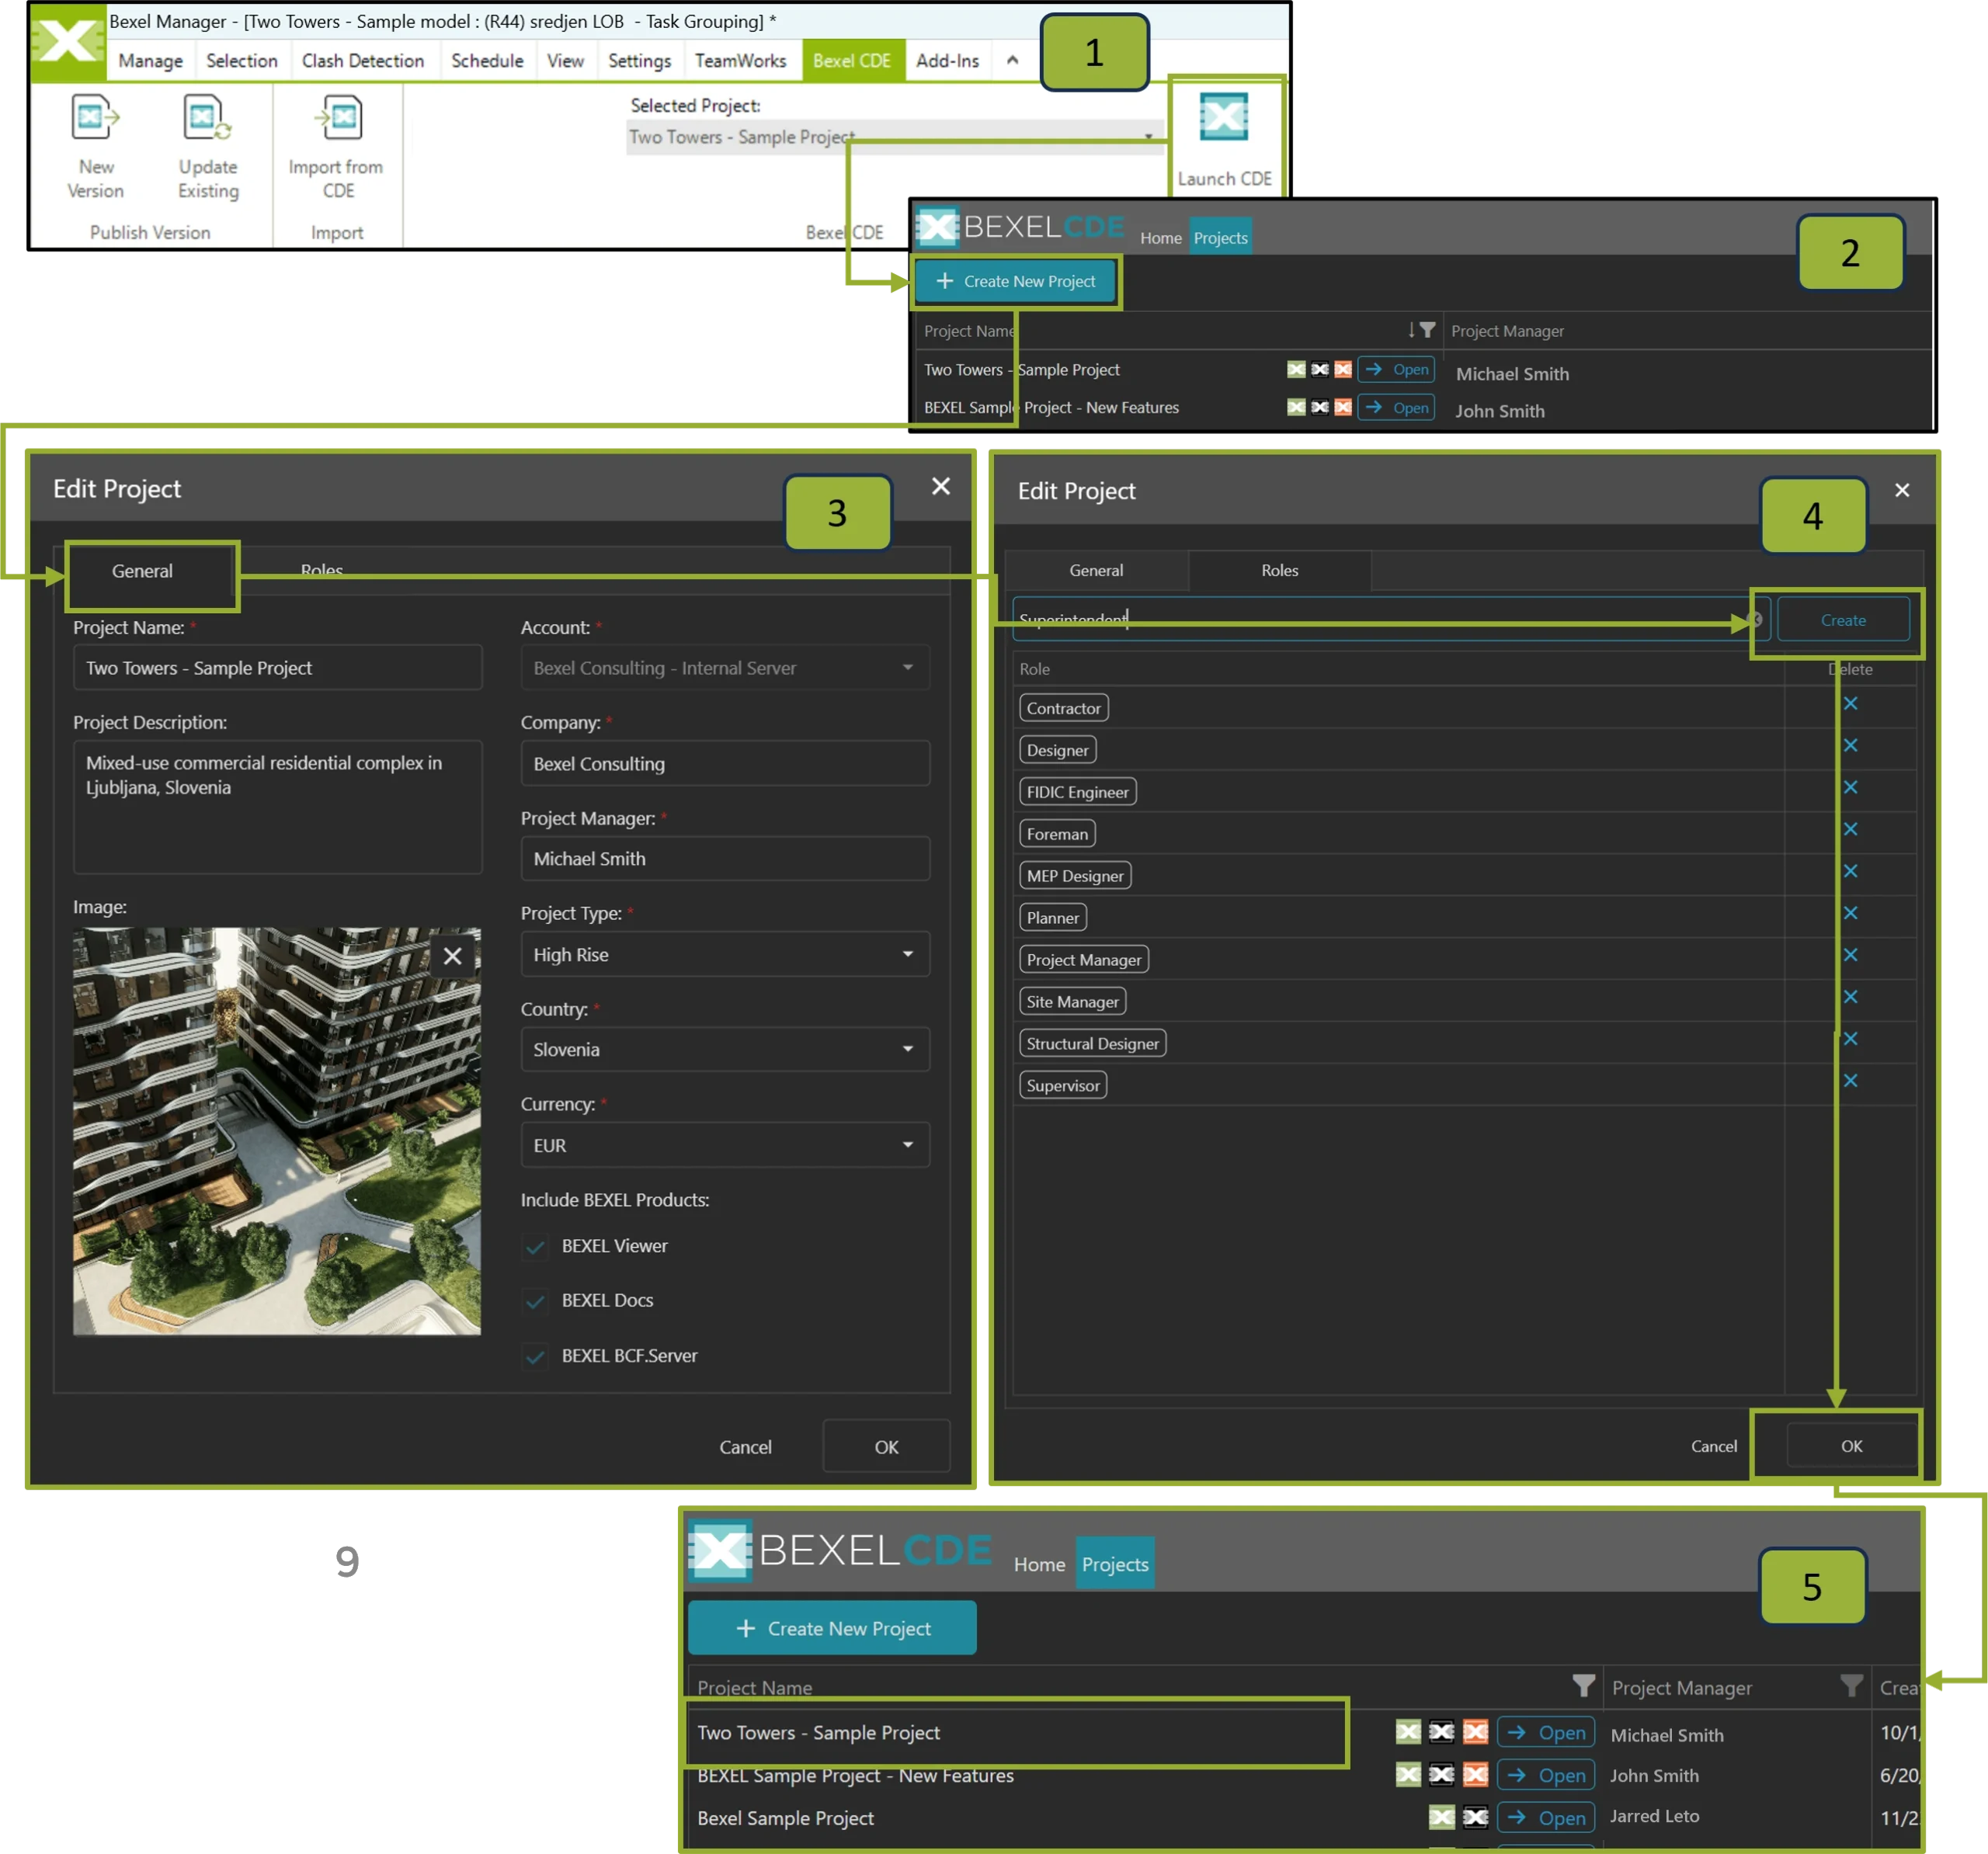This screenshot has width=1988, height=1854.
Task: Delete the Site Manager role
Action: pyautogui.click(x=1850, y=997)
